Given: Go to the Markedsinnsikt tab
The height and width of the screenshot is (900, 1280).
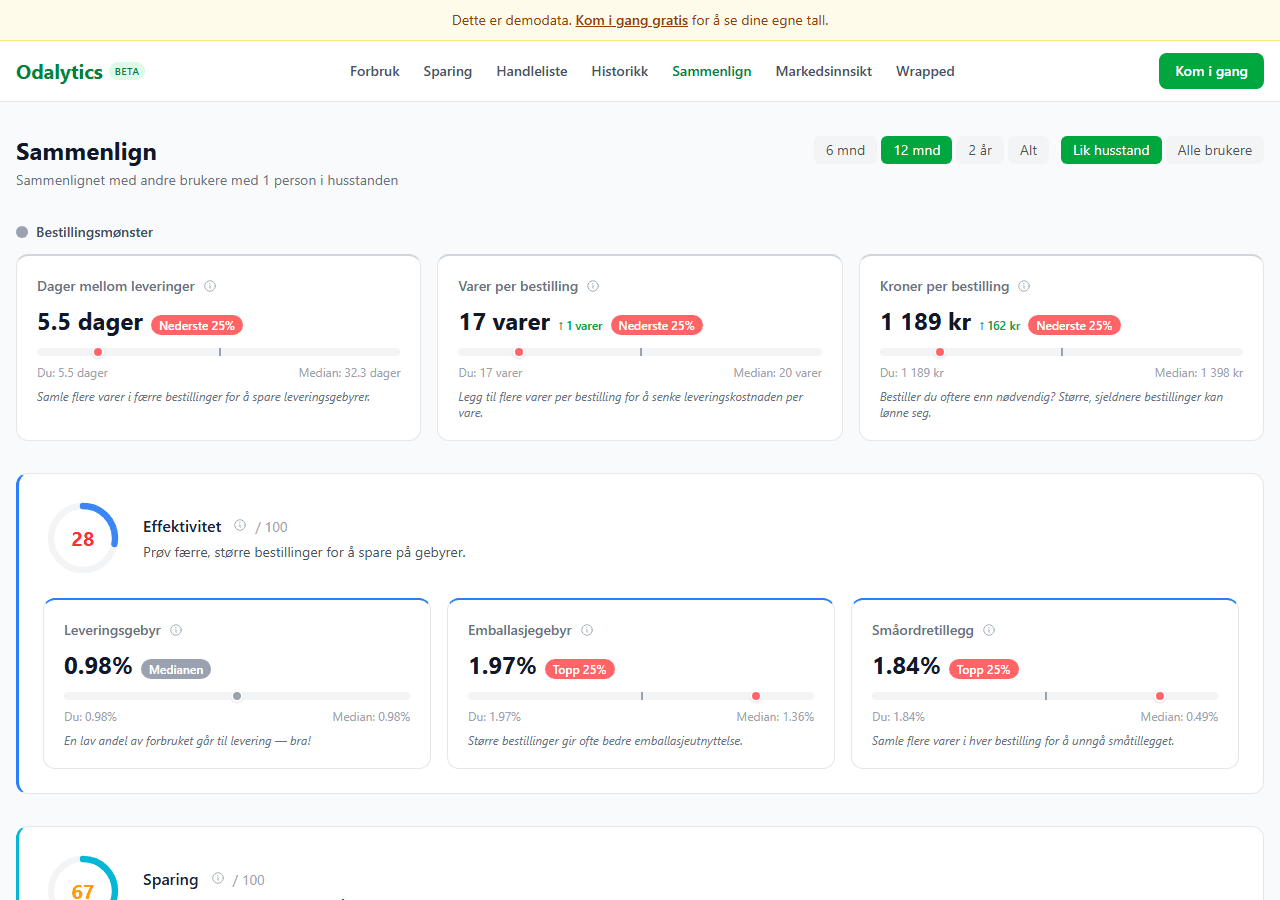Looking at the screenshot, I should coord(823,71).
